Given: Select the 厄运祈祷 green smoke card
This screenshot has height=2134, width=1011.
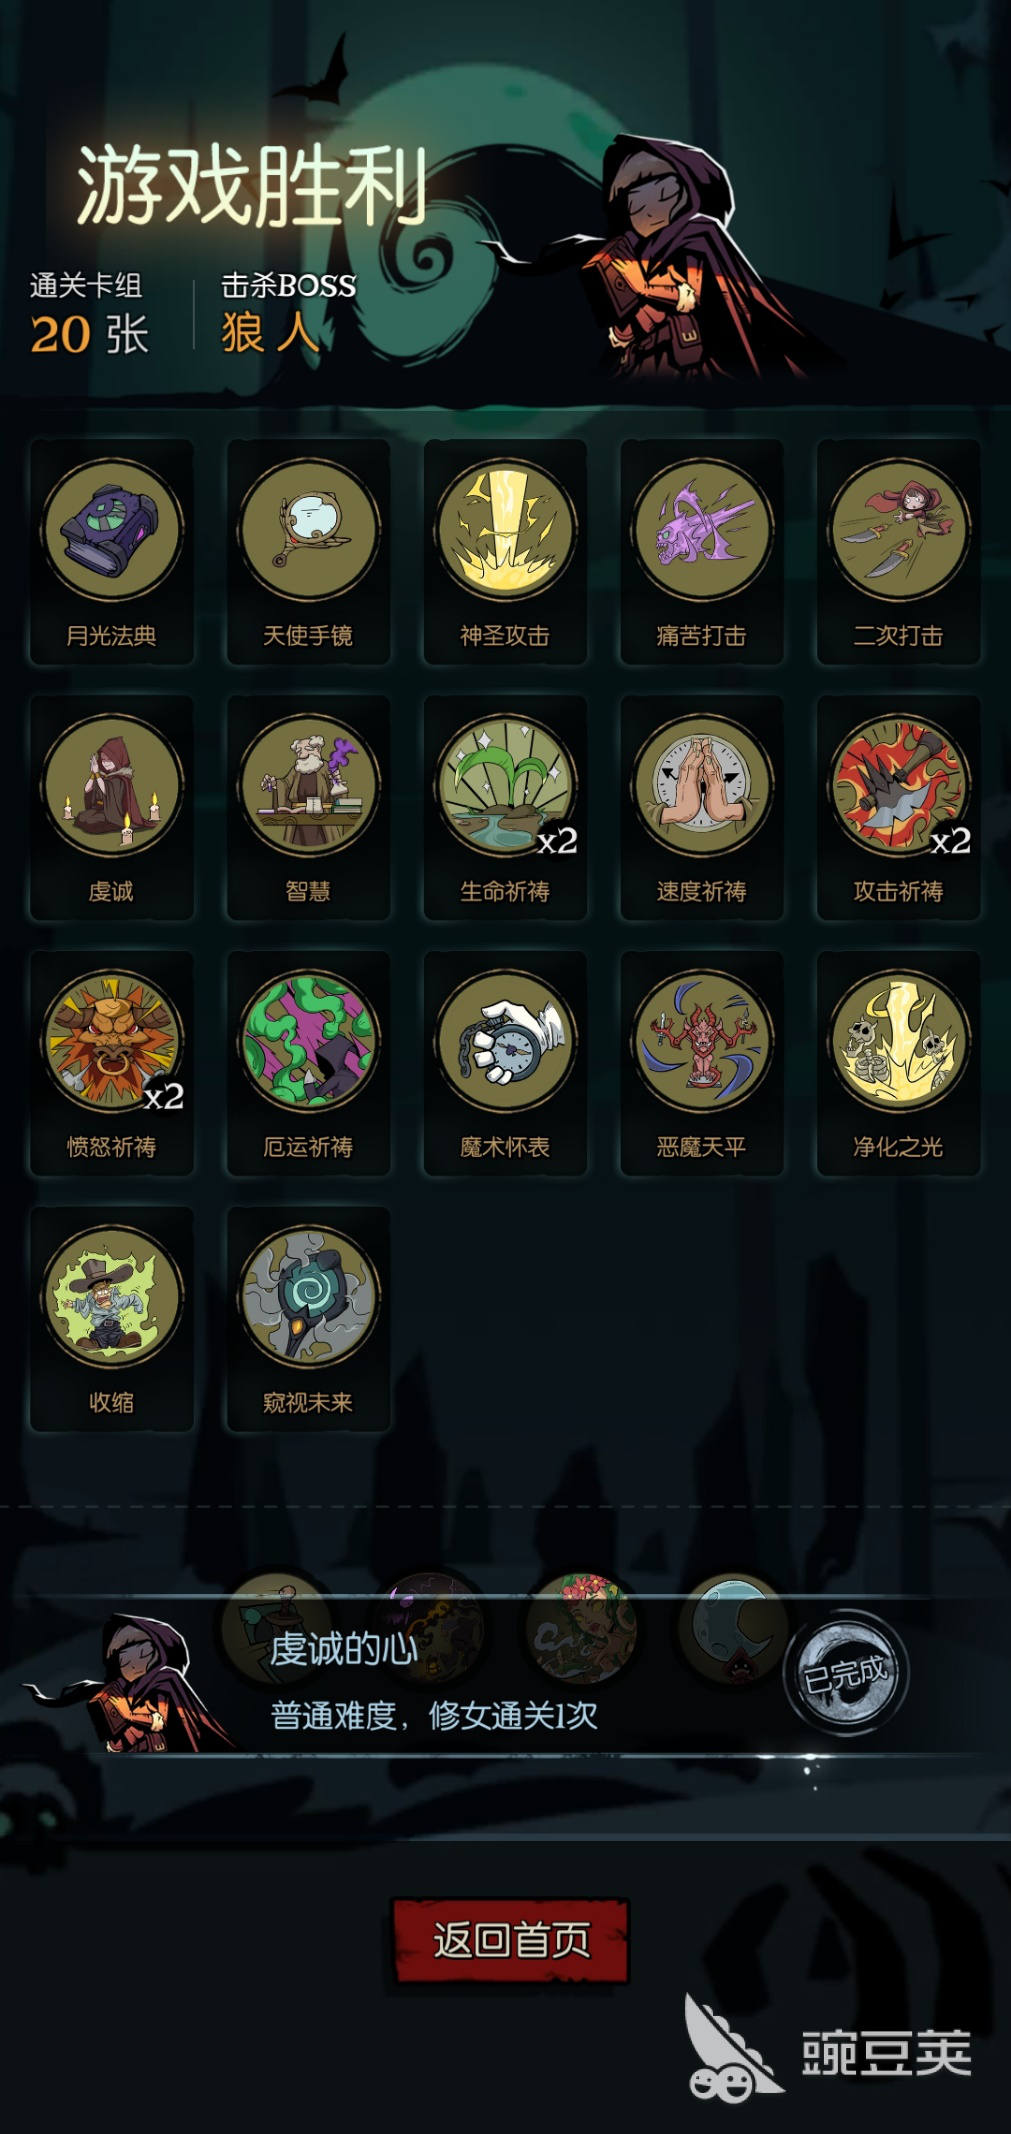Looking at the screenshot, I should pyautogui.click(x=308, y=1063).
